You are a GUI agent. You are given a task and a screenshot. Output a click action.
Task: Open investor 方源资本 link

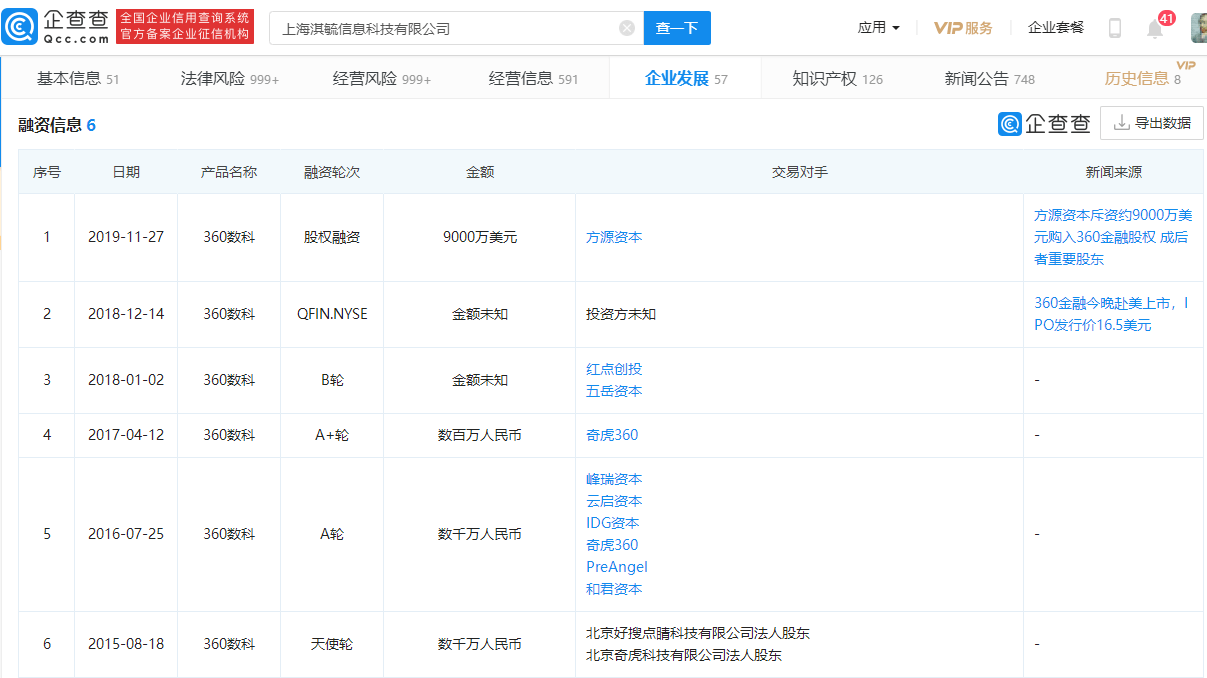pos(614,237)
